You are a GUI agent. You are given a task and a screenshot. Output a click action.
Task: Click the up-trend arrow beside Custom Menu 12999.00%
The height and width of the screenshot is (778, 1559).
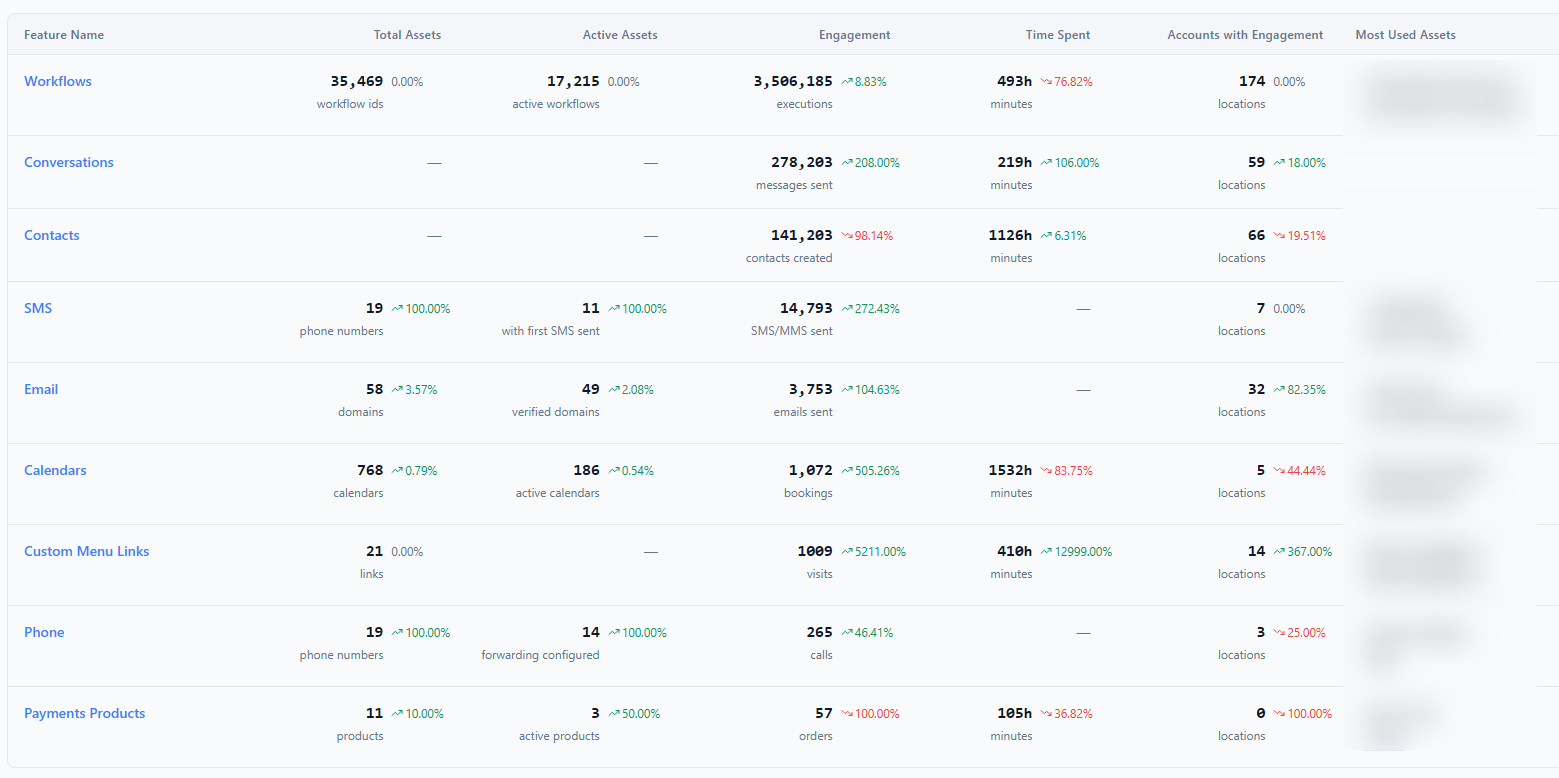click(1046, 552)
